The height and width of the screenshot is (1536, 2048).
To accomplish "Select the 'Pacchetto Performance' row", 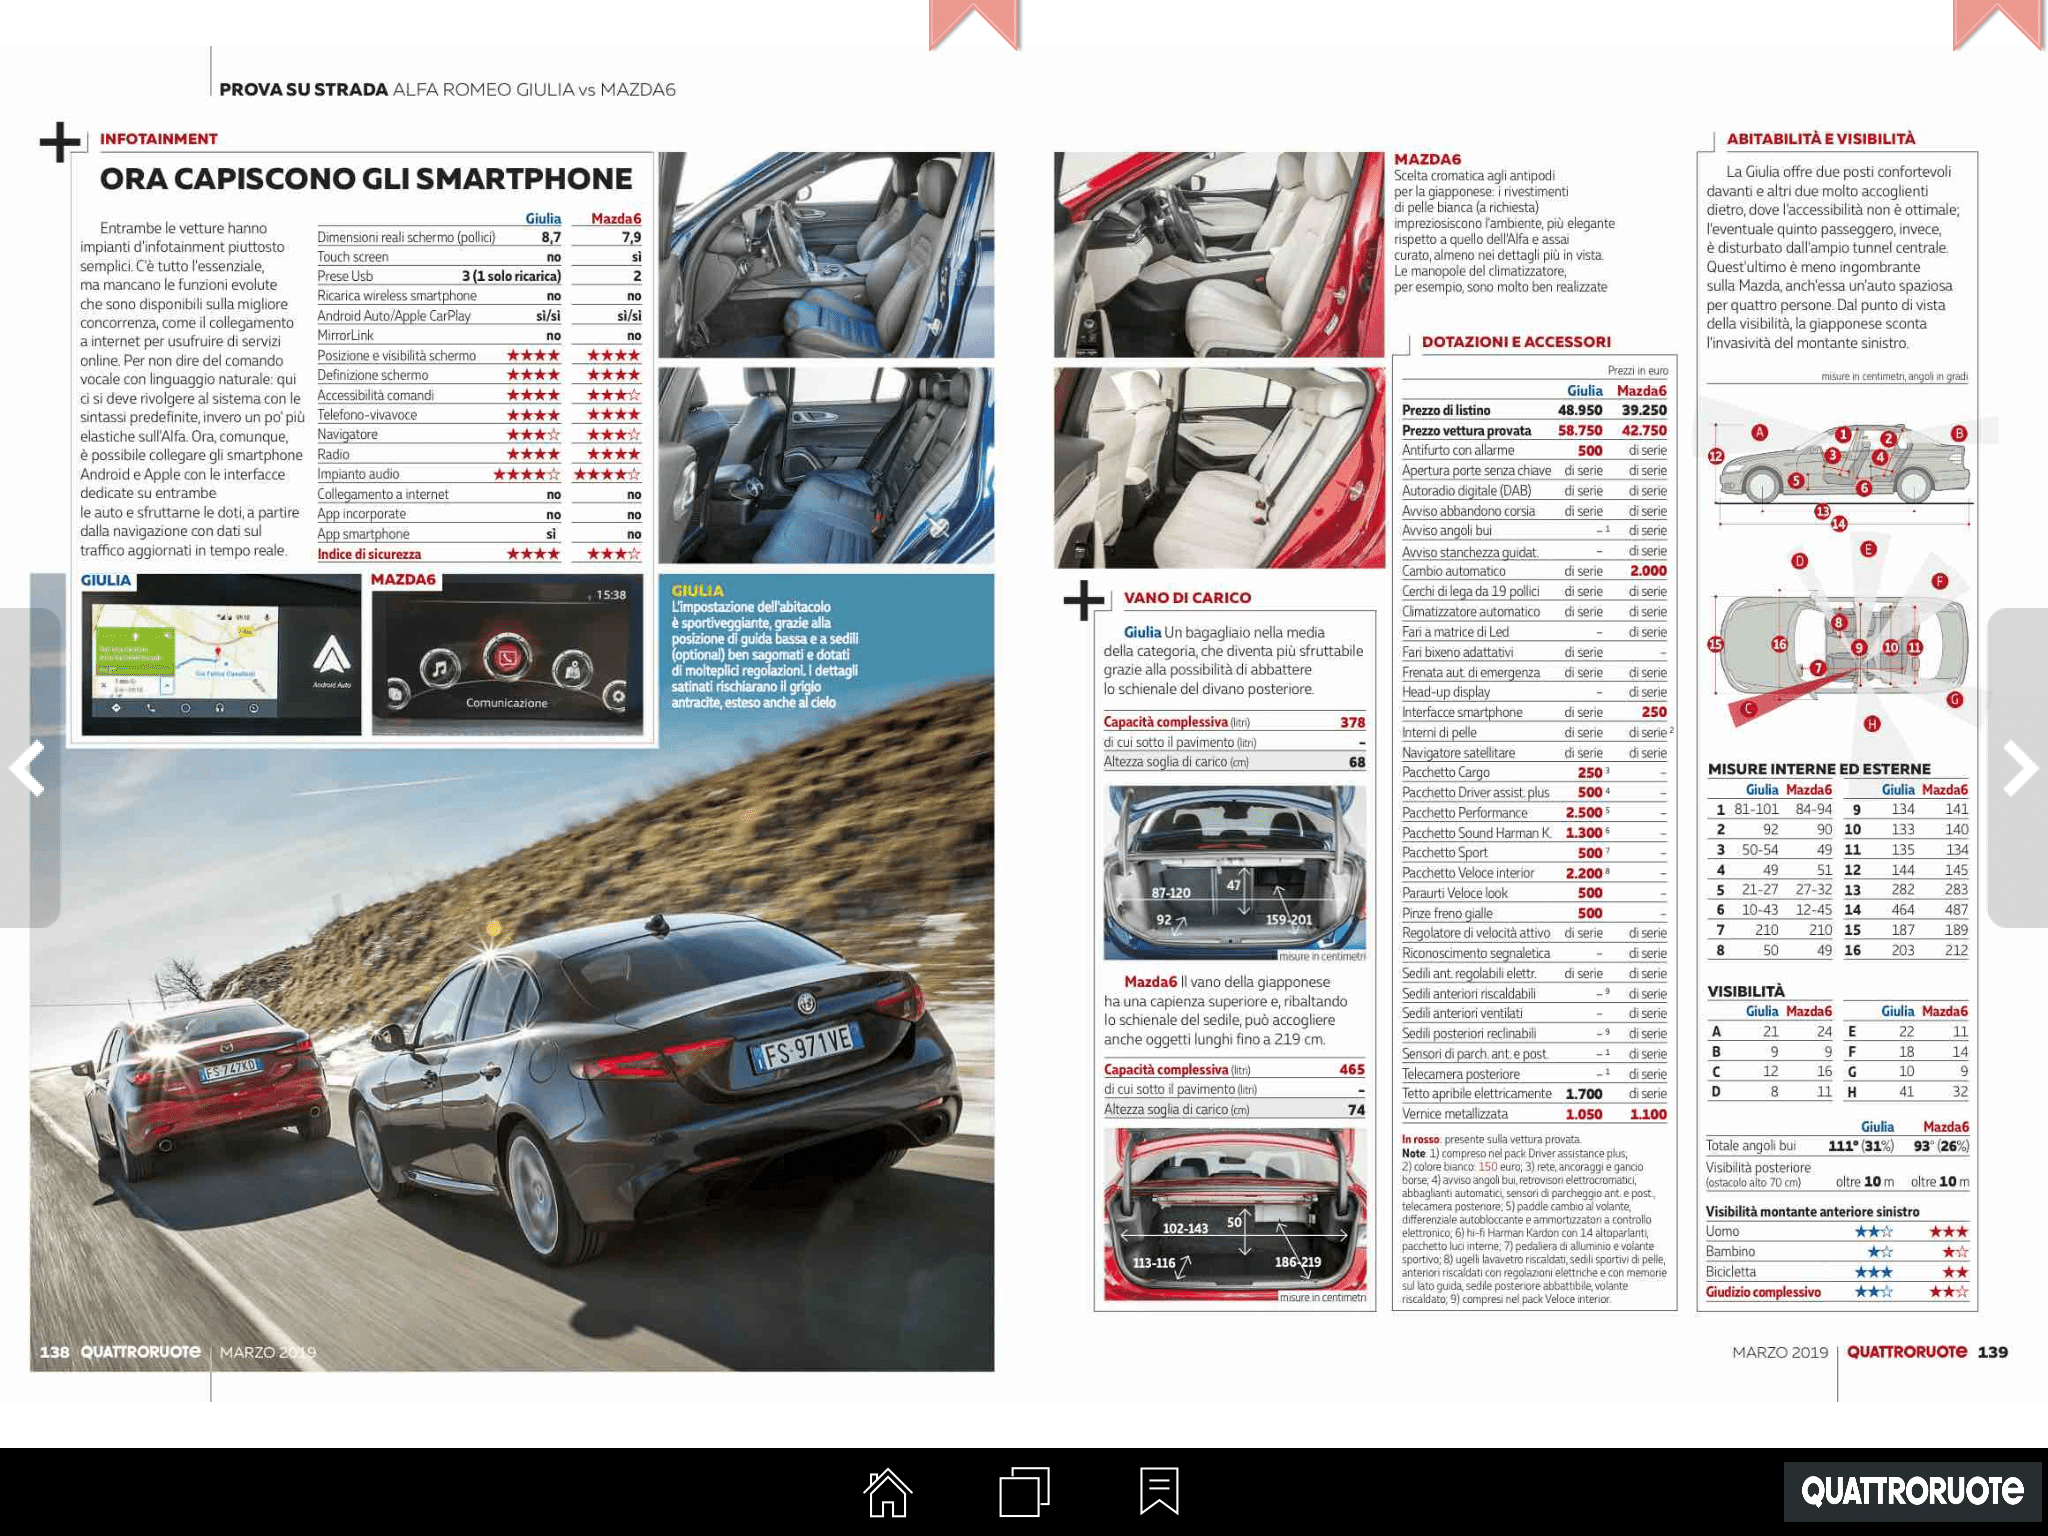I will tap(1534, 813).
